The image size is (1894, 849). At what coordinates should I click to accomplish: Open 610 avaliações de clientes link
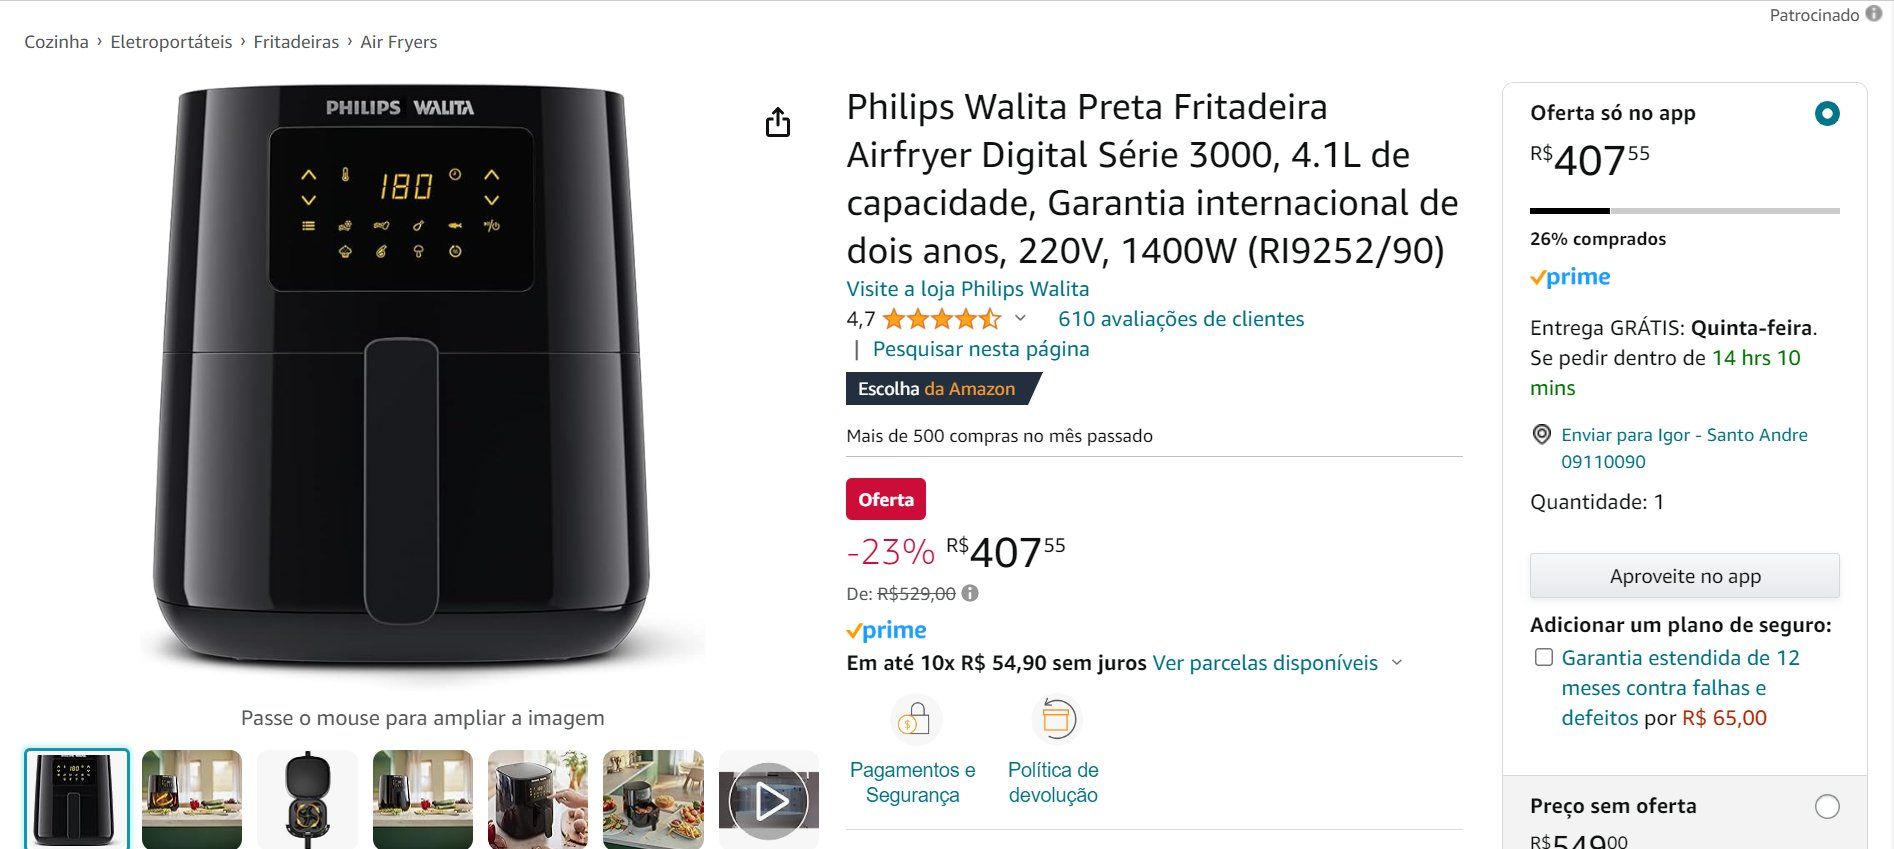(x=1181, y=319)
